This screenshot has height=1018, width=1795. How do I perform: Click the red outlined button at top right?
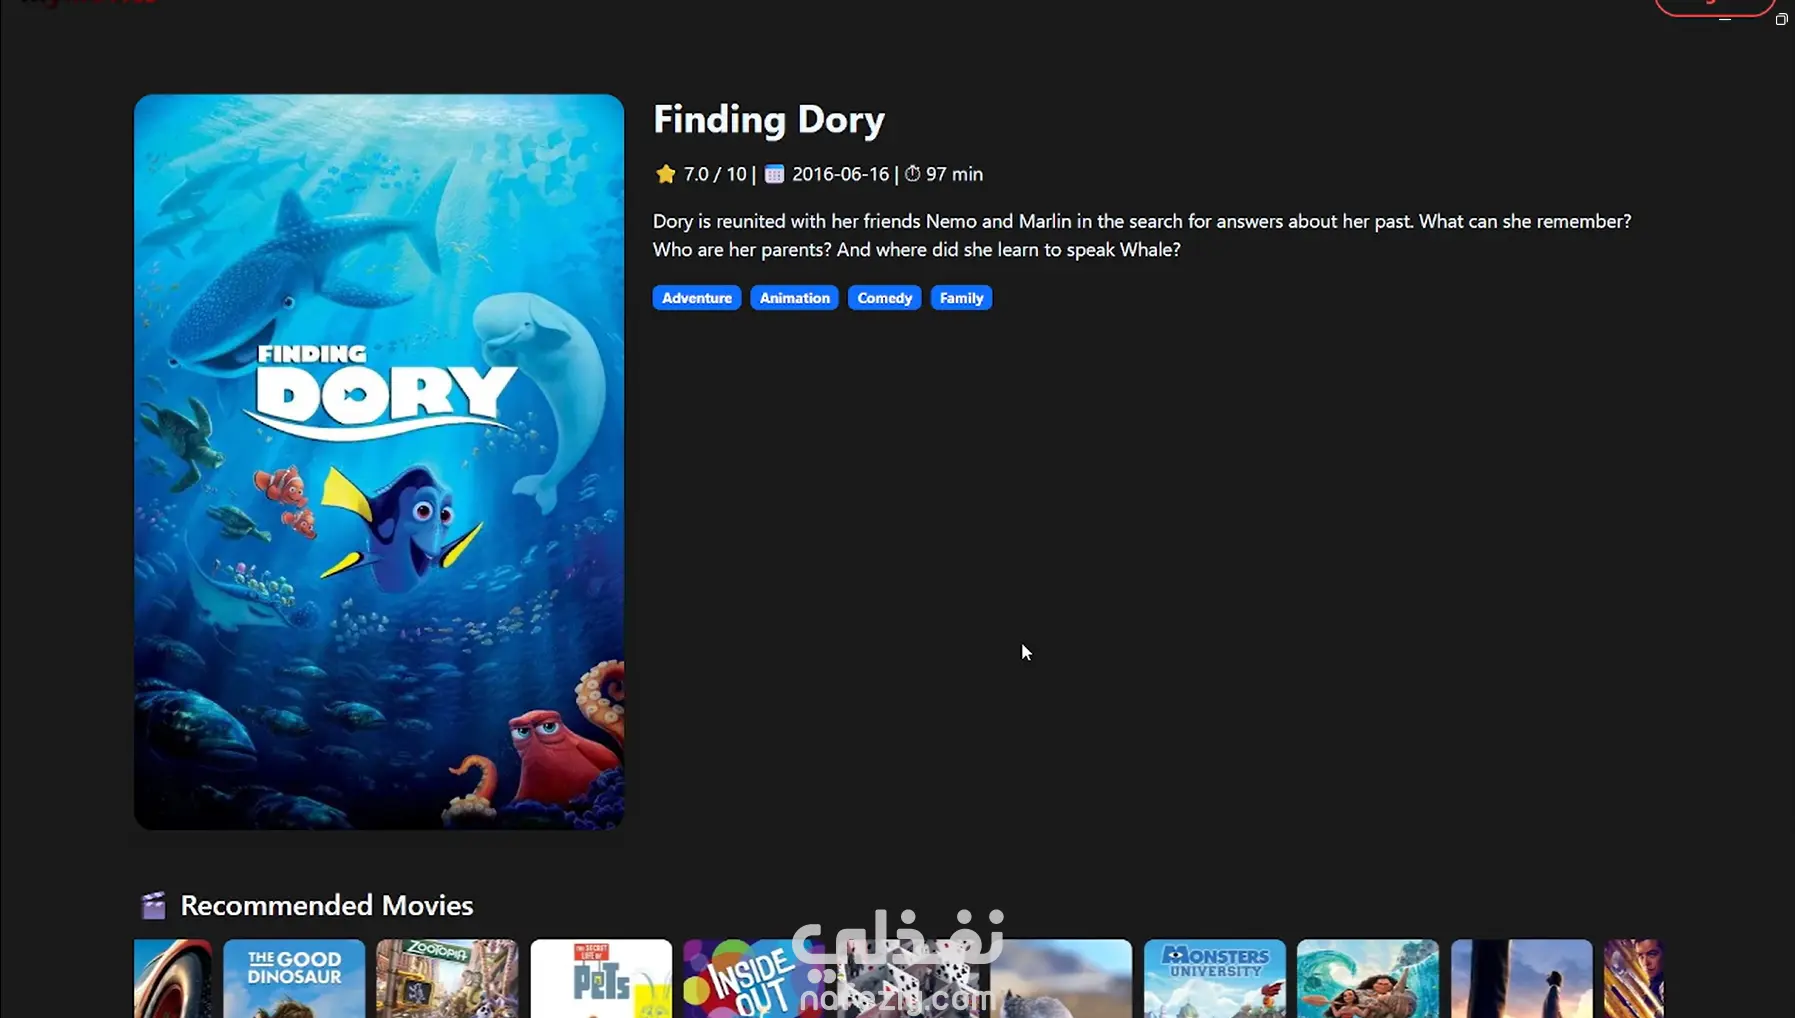tap(1714, 7)
